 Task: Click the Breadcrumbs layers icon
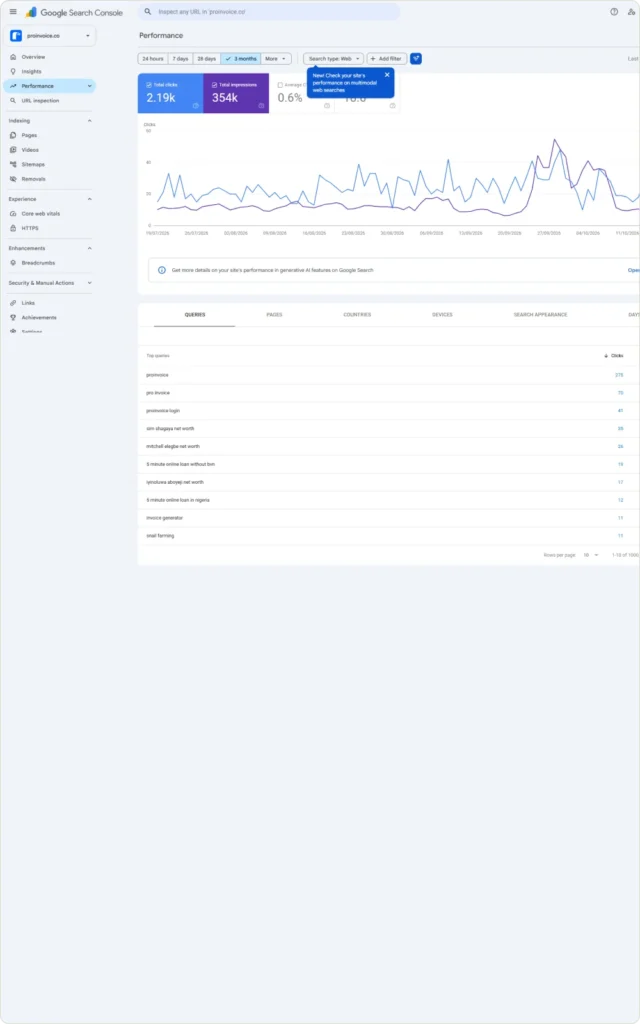[13, 263]
